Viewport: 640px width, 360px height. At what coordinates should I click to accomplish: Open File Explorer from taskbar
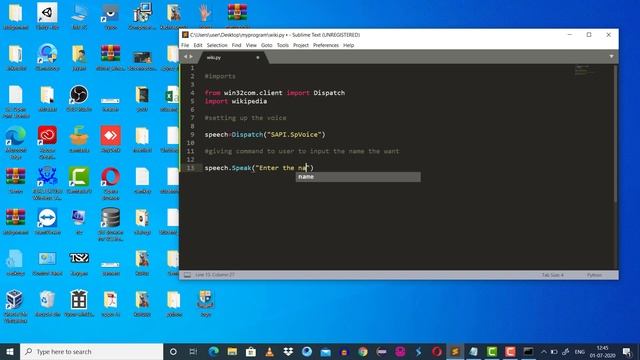[x=232, y=351]
